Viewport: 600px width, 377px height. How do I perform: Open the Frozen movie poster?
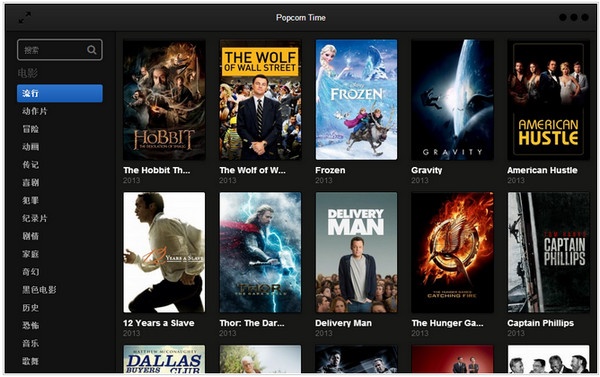pyautogui.click(x=356, y=100)
